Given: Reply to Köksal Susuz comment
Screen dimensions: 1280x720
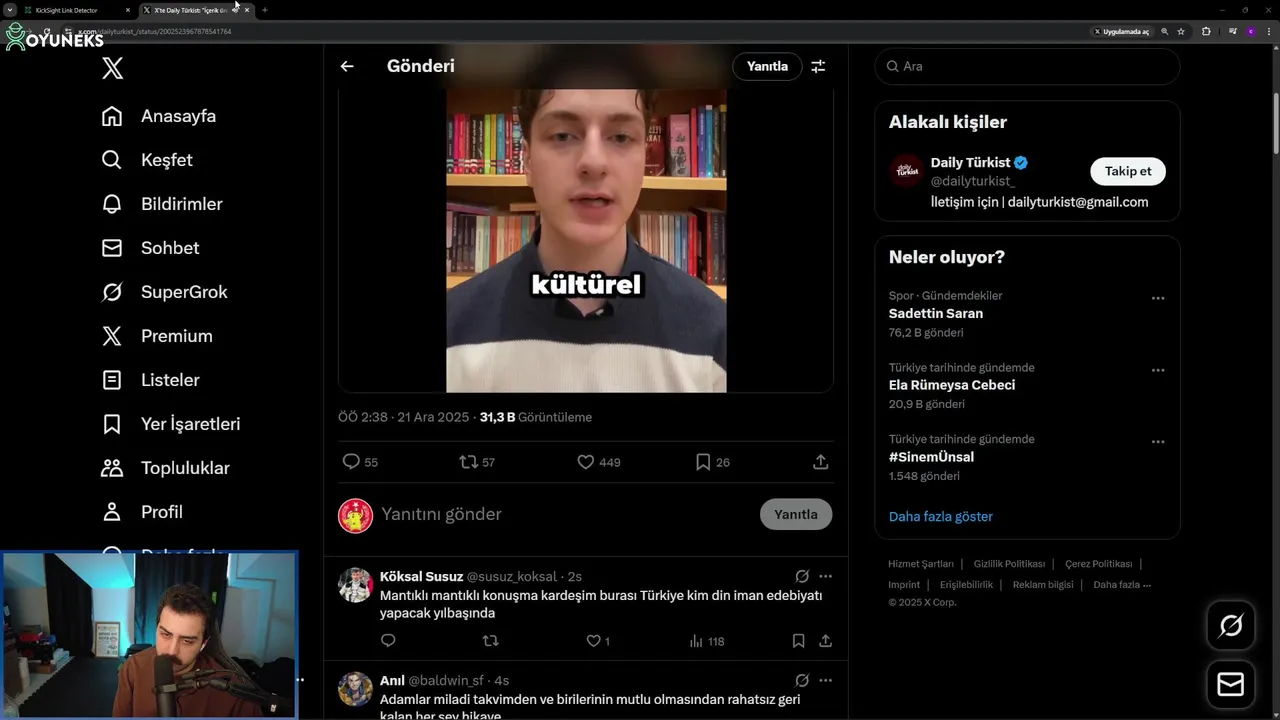Looking at the screenshot, I should click(388, 641).
